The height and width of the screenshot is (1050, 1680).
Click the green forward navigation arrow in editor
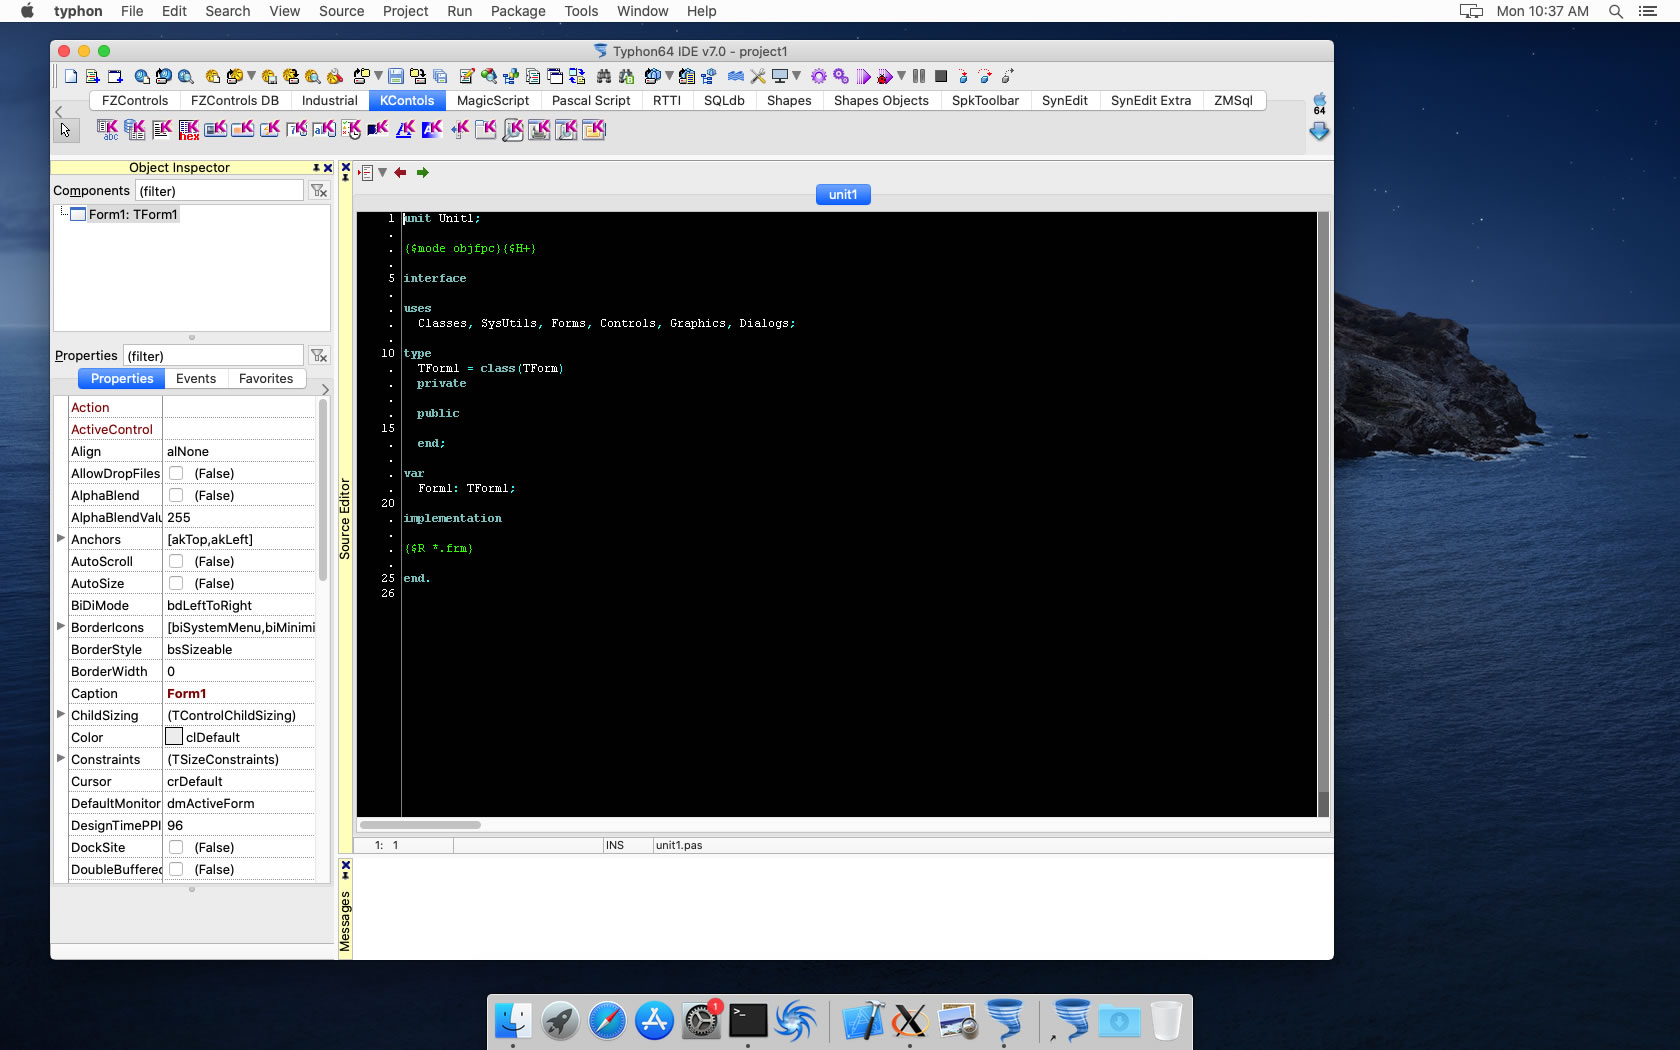tap(423, 173)
